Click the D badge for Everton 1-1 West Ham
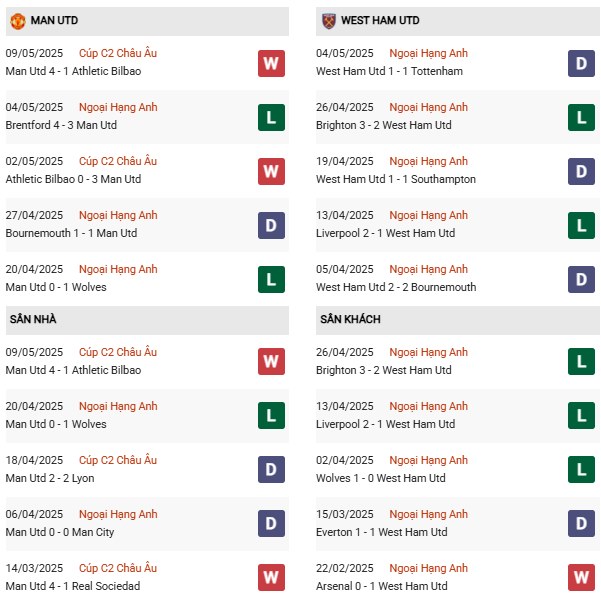Image resolution: width=601 pixels, height=600 pixels. point(582,525)
